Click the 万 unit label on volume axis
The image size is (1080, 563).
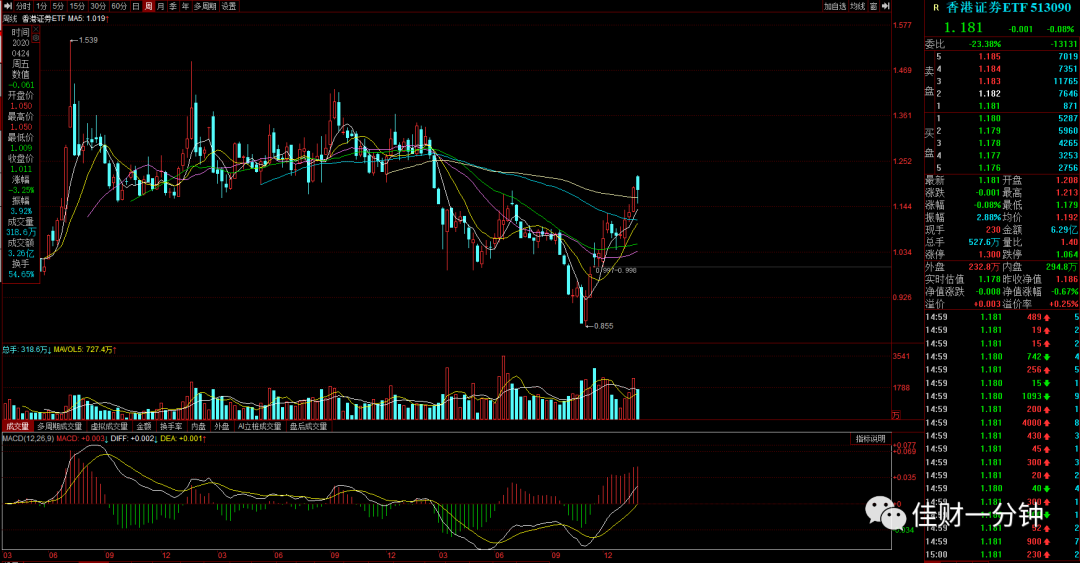pos(896,416)
